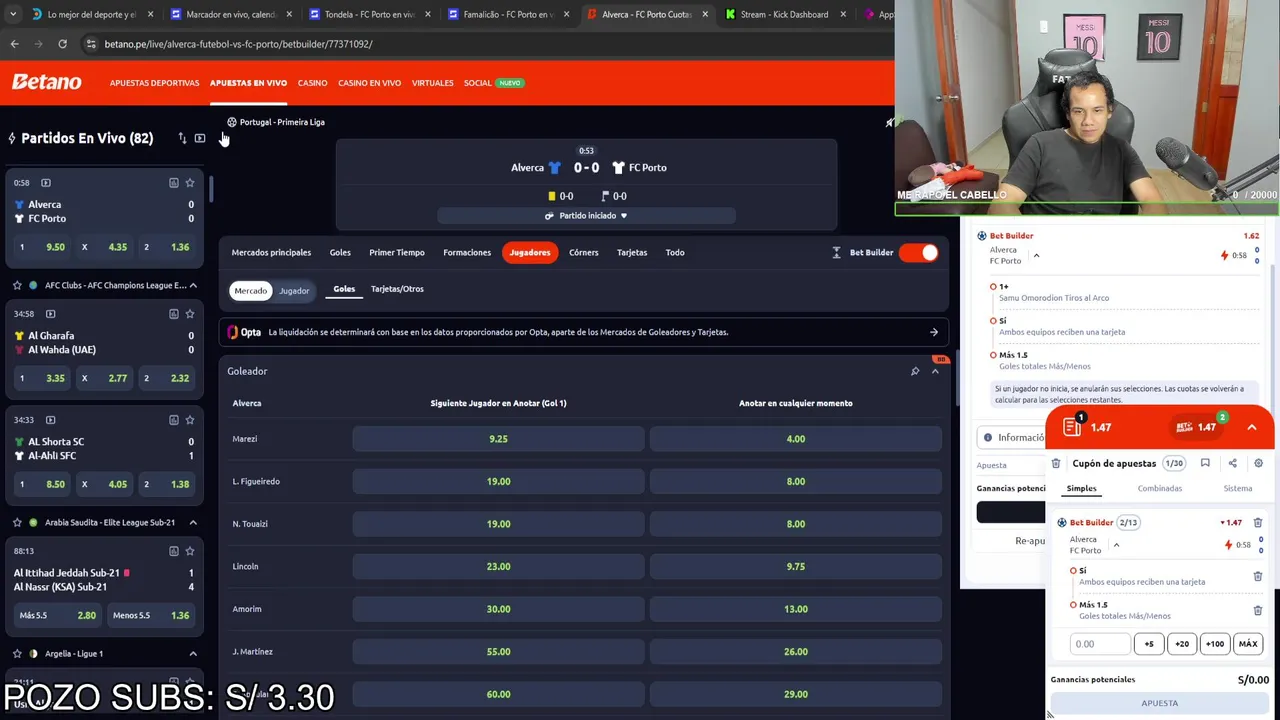
Task: Collapse the Goleador market section
Action: [935, 371]
